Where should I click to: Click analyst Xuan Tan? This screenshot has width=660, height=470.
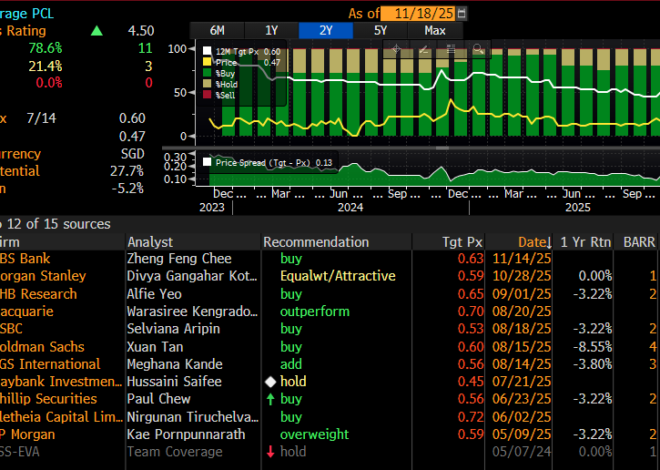pyautogui.click(x=155, y=347)
